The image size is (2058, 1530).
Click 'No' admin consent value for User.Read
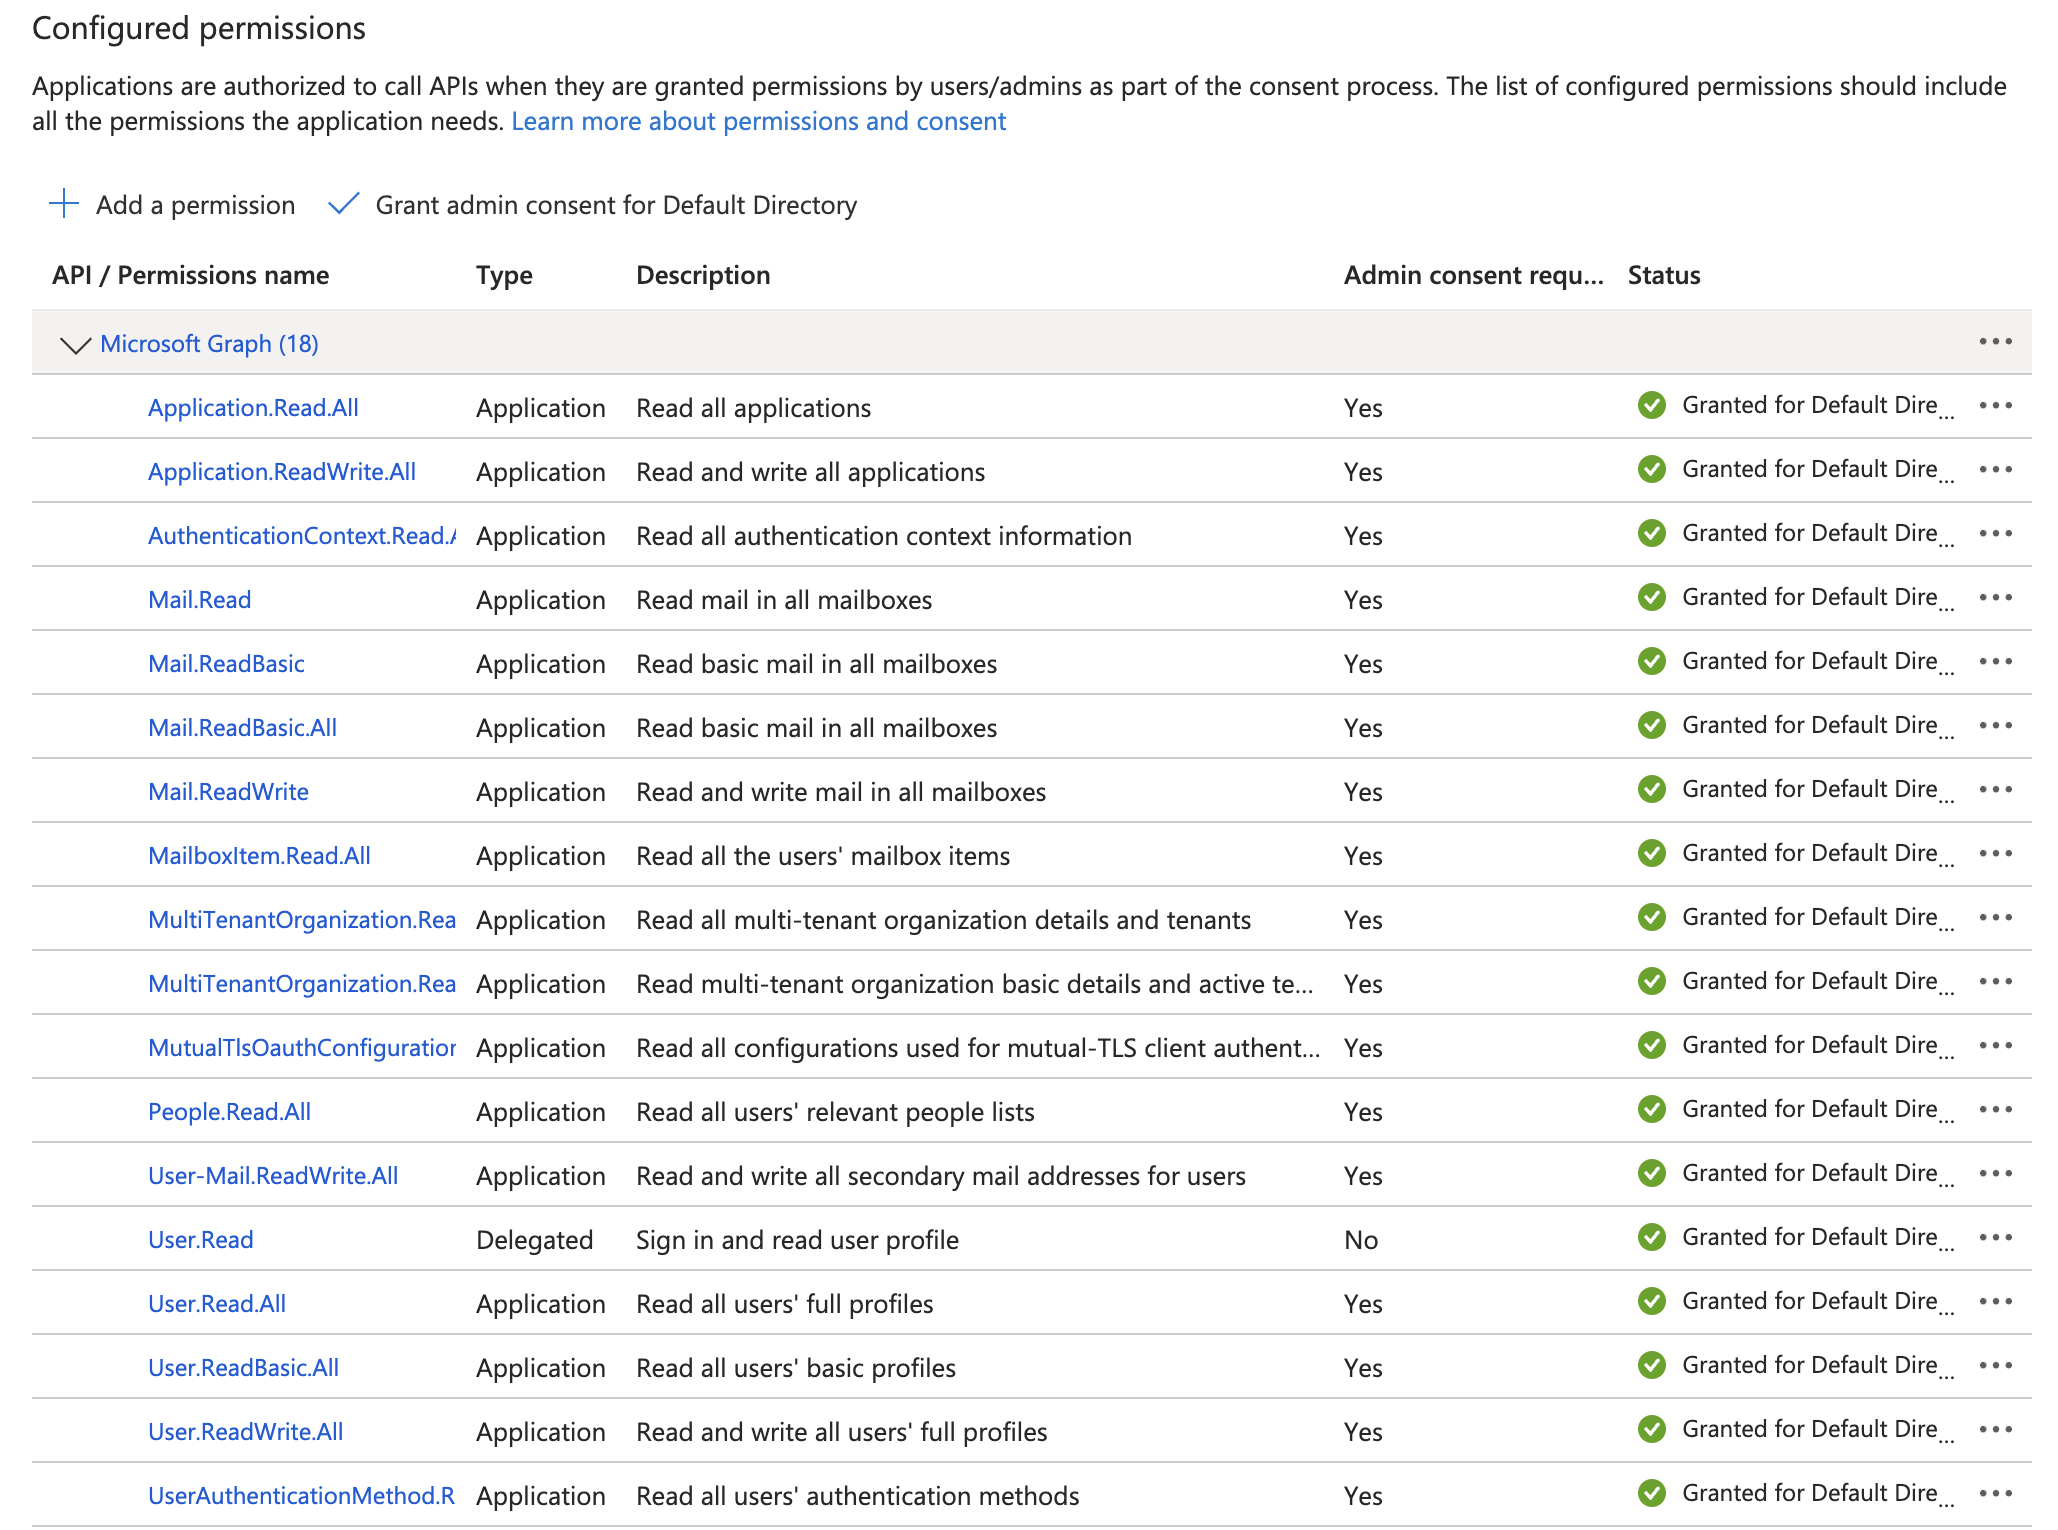pyautogui.click(x=1361, y=1240)
